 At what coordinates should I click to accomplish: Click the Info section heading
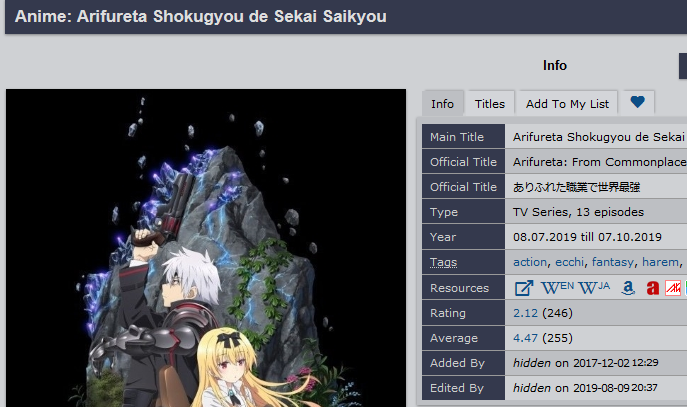tap(555, 66)
